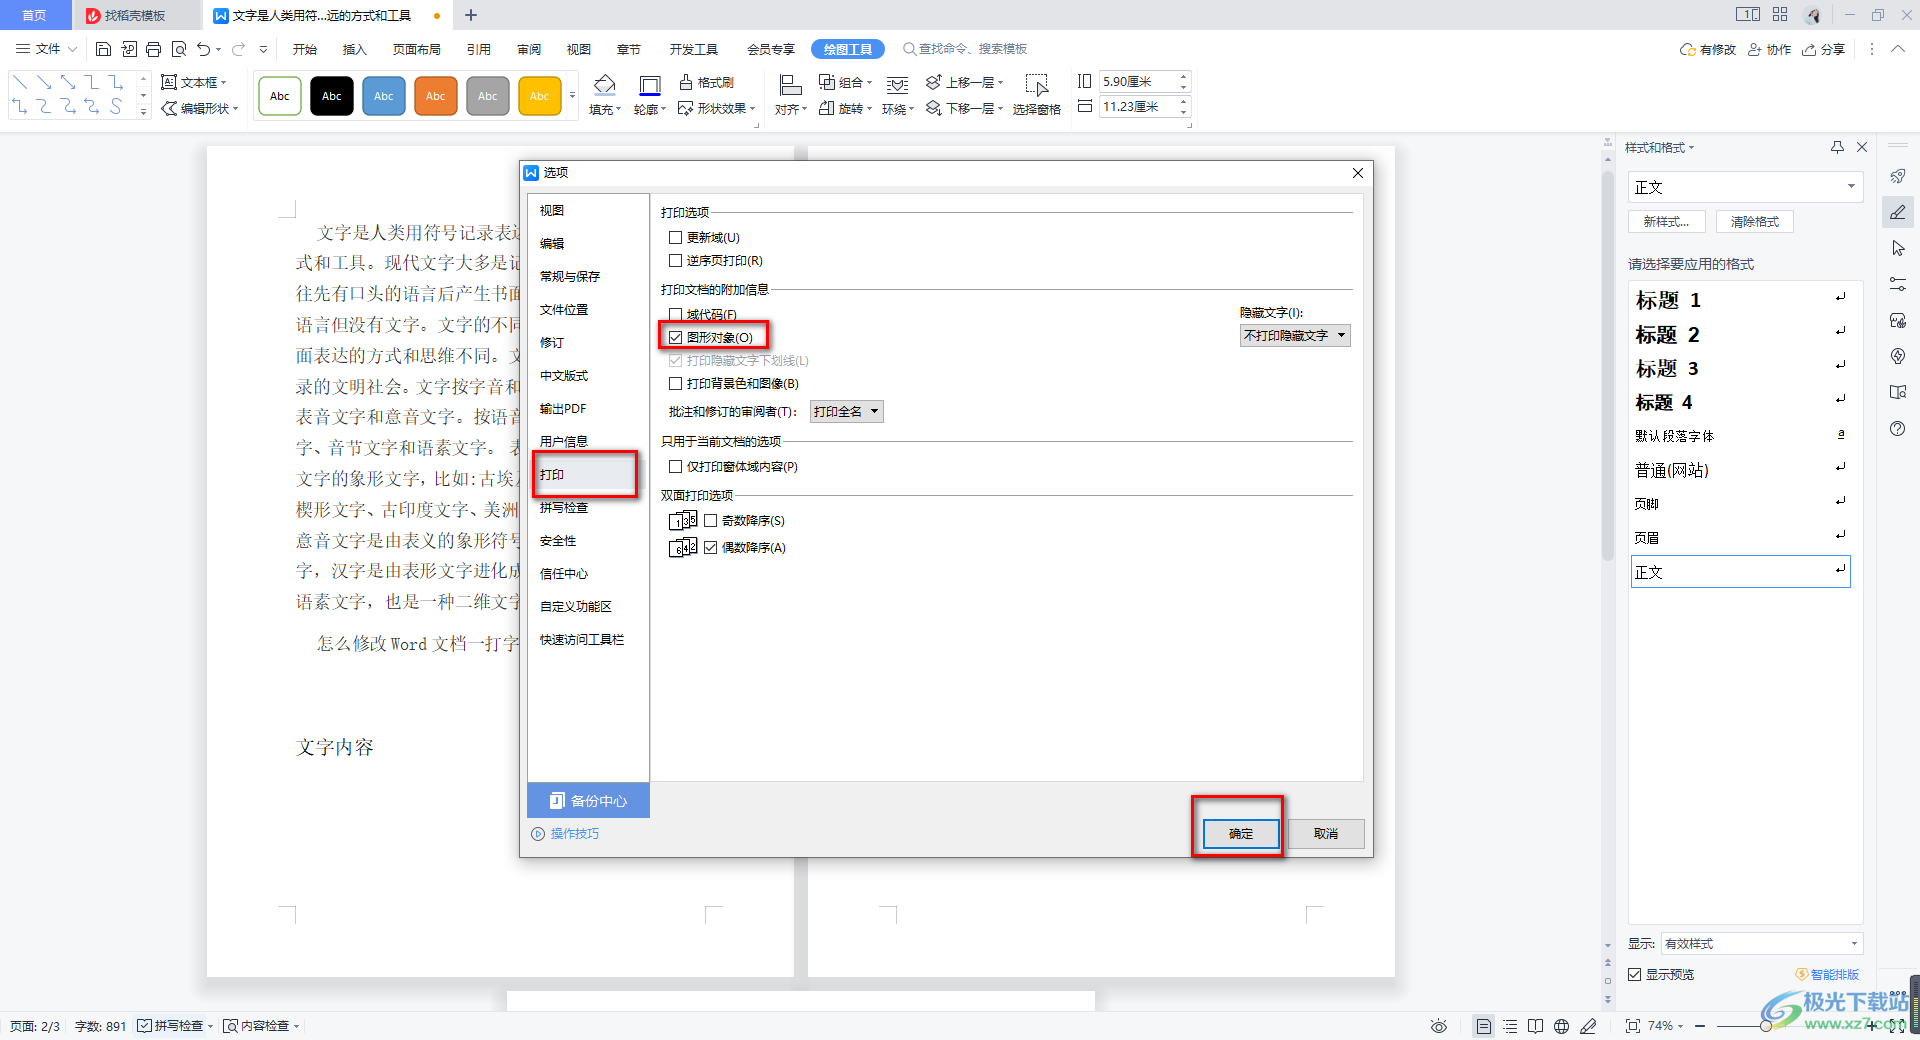This screenshot has width=1920, height=1040.
Task: Select 常规与保存 in options sidebar
Action: 570,277
